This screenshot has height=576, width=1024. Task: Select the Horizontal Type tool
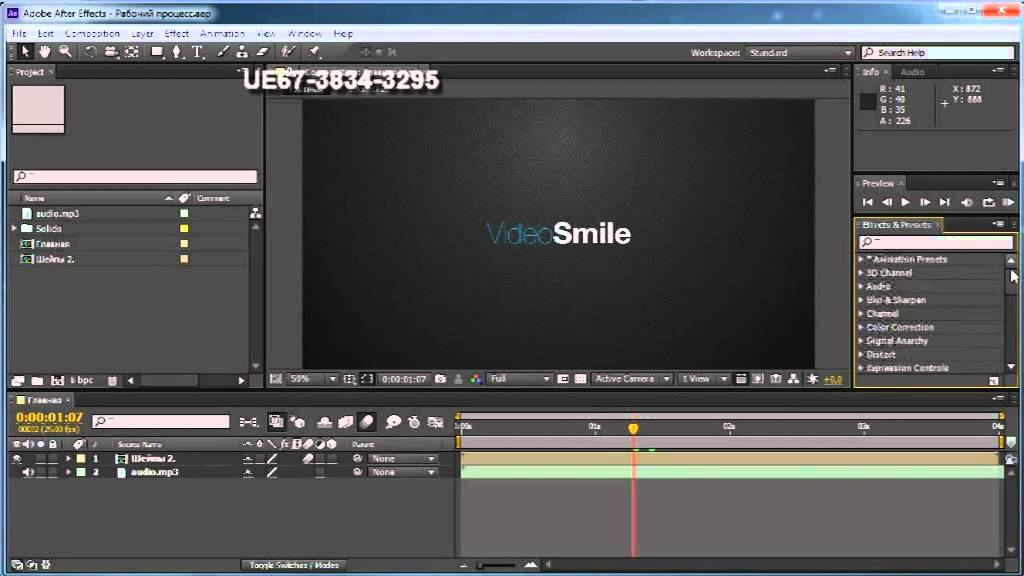197,52
